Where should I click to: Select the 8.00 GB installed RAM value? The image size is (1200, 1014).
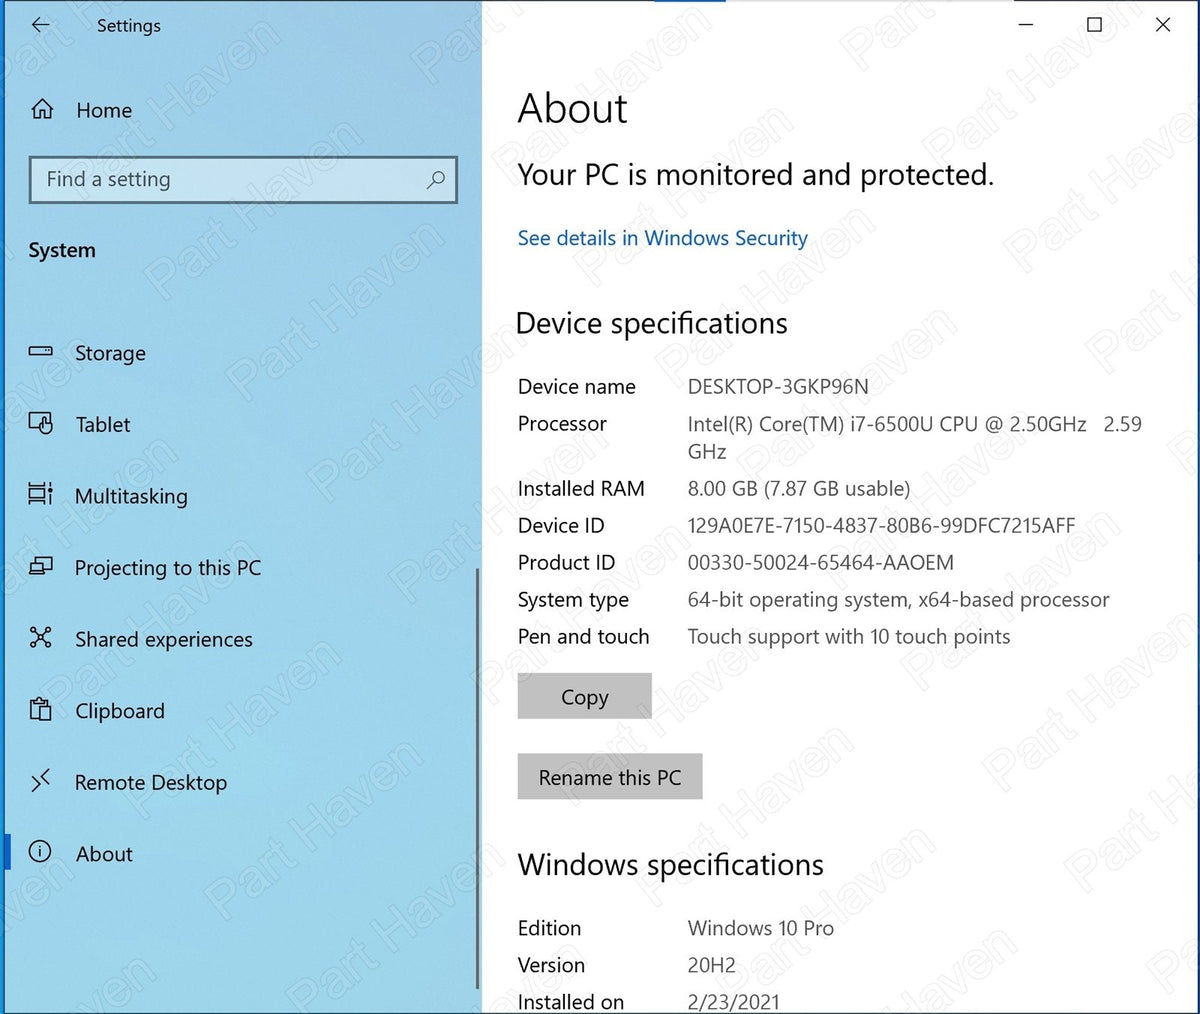click(799, 489)
